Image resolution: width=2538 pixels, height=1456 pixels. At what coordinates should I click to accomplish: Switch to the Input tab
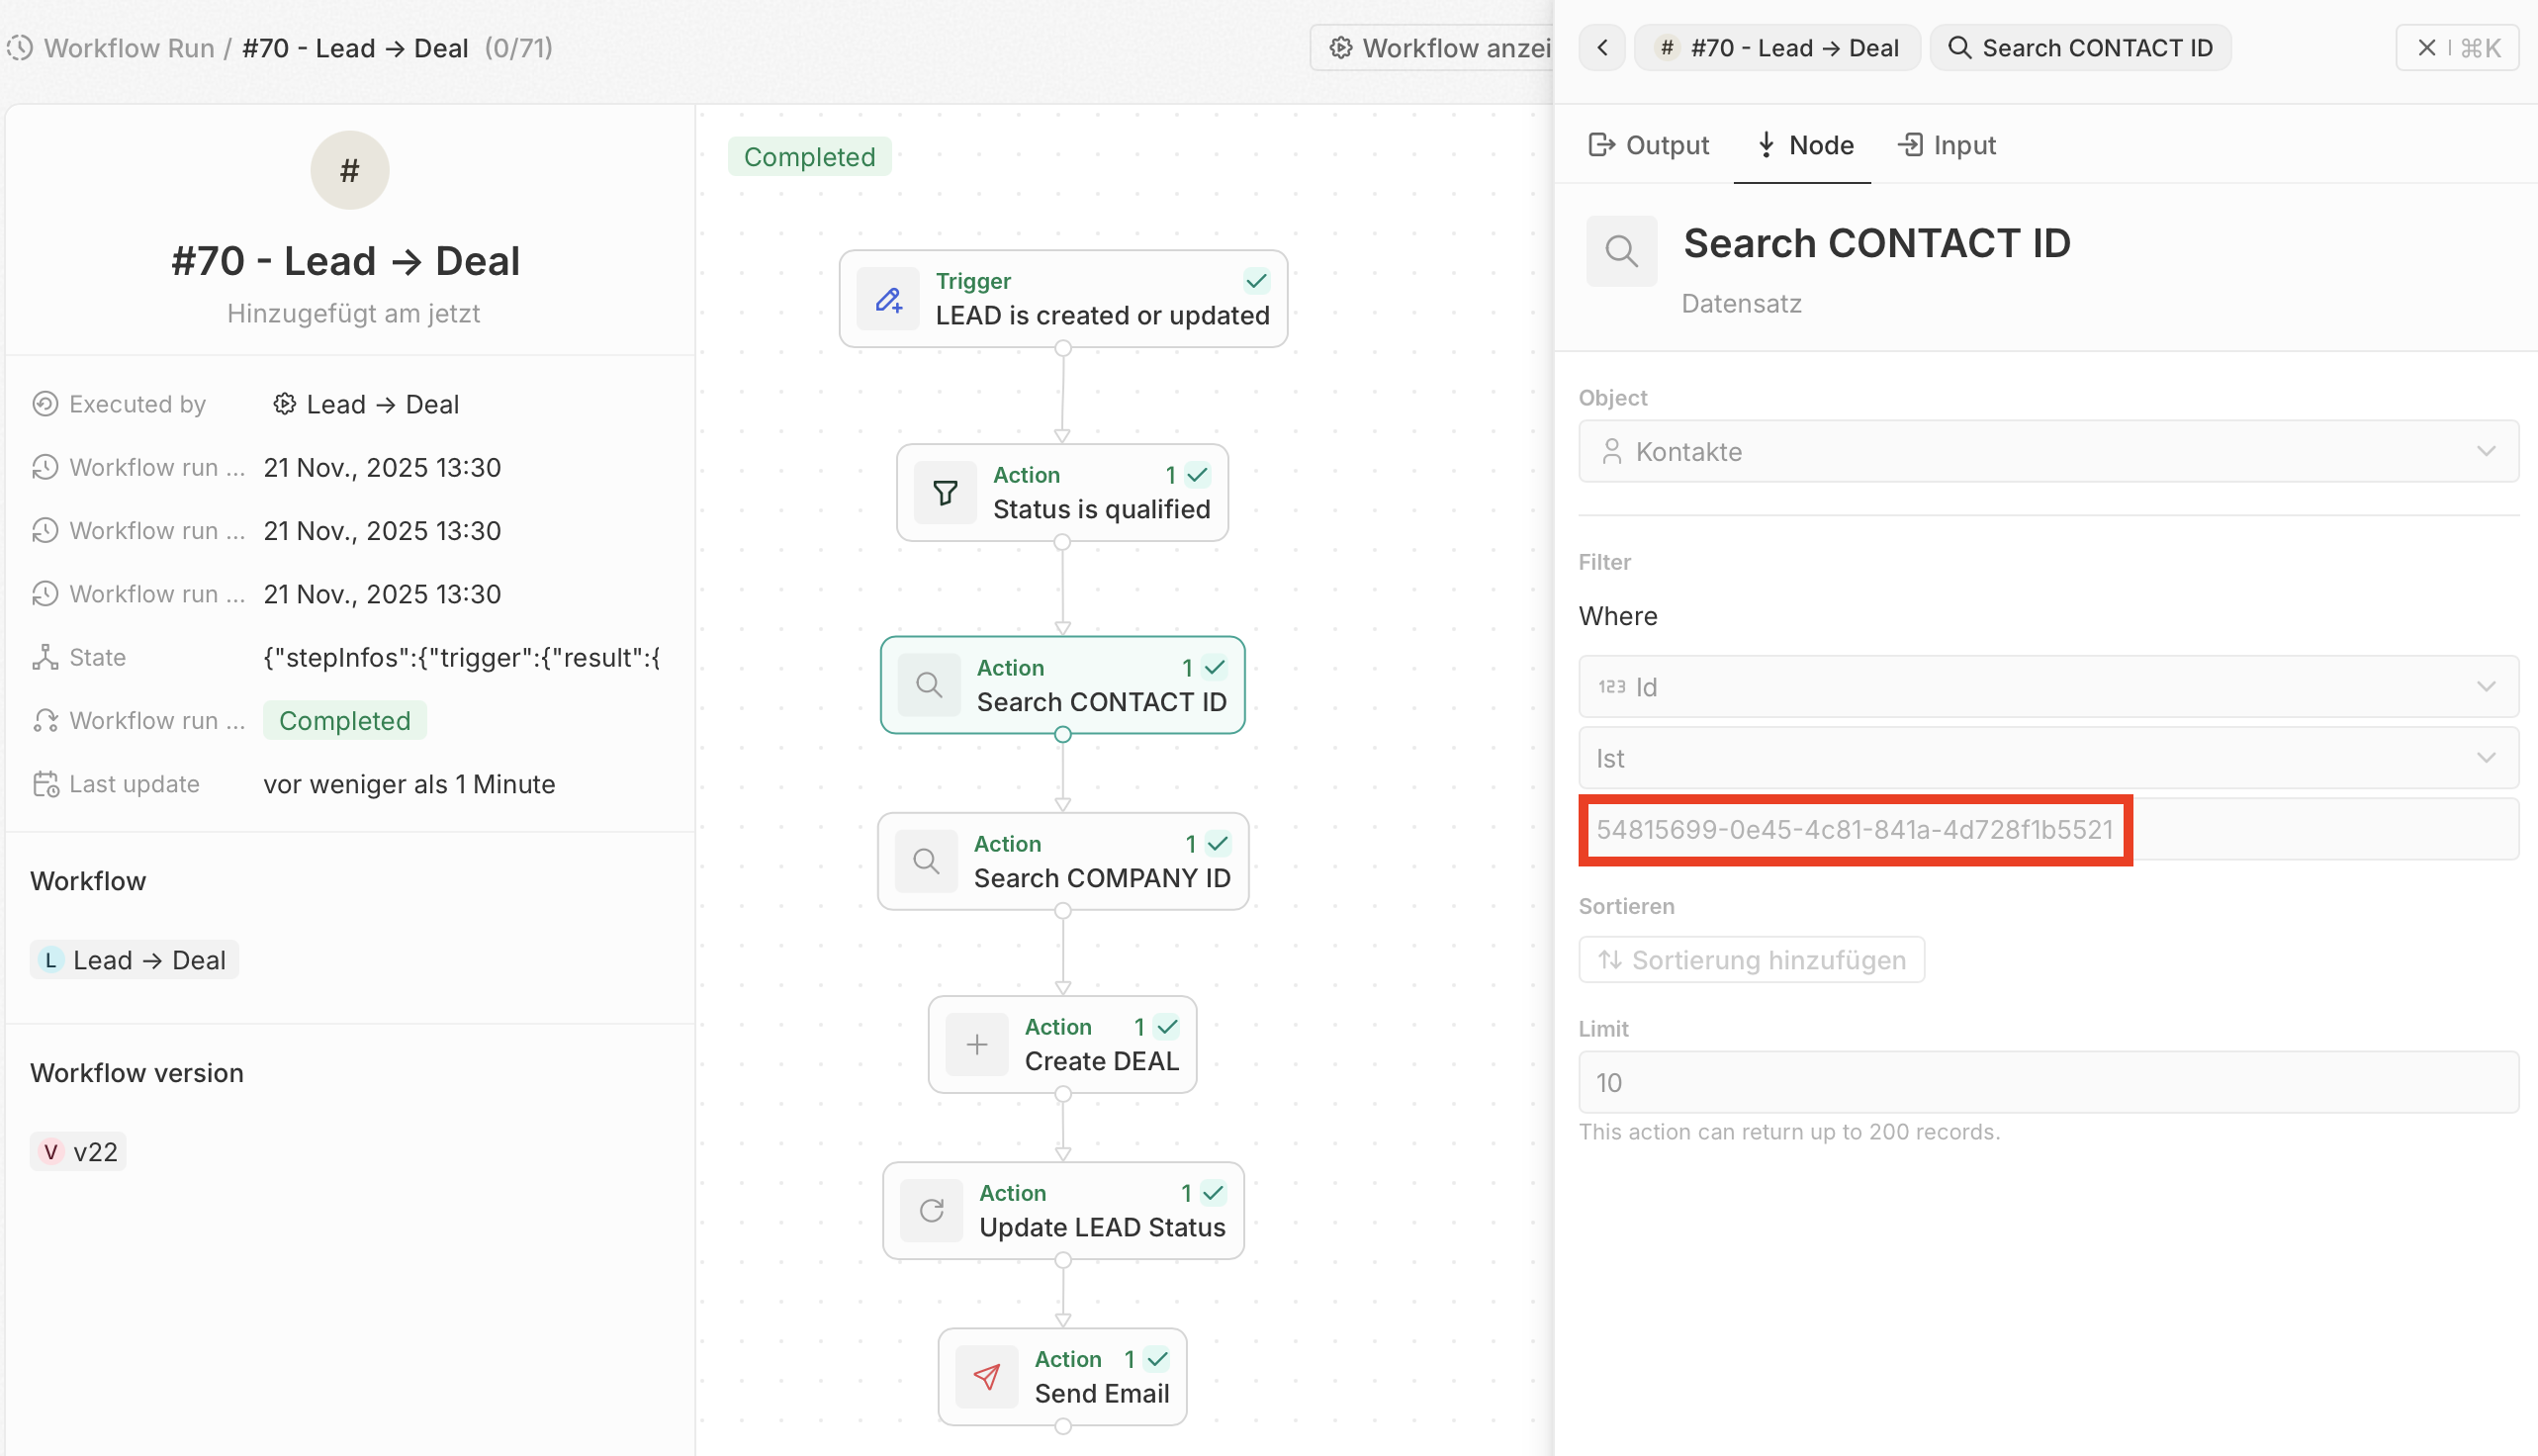[x=1946, y=146]
